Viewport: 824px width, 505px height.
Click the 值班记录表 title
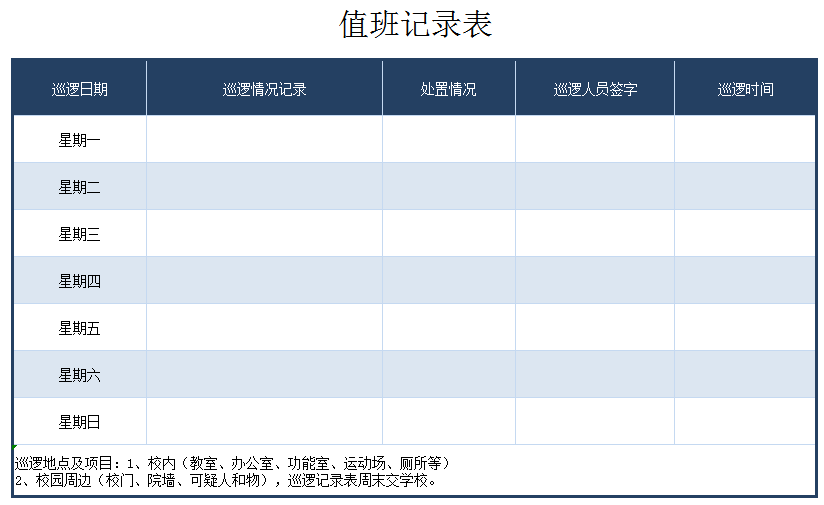click(x=416, y=25)
